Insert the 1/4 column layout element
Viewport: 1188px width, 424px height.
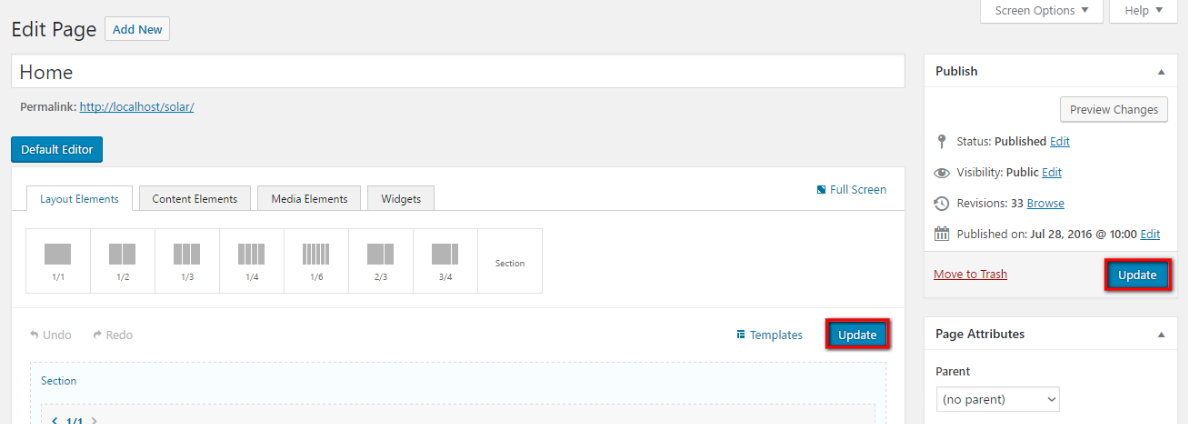[252, 260]
